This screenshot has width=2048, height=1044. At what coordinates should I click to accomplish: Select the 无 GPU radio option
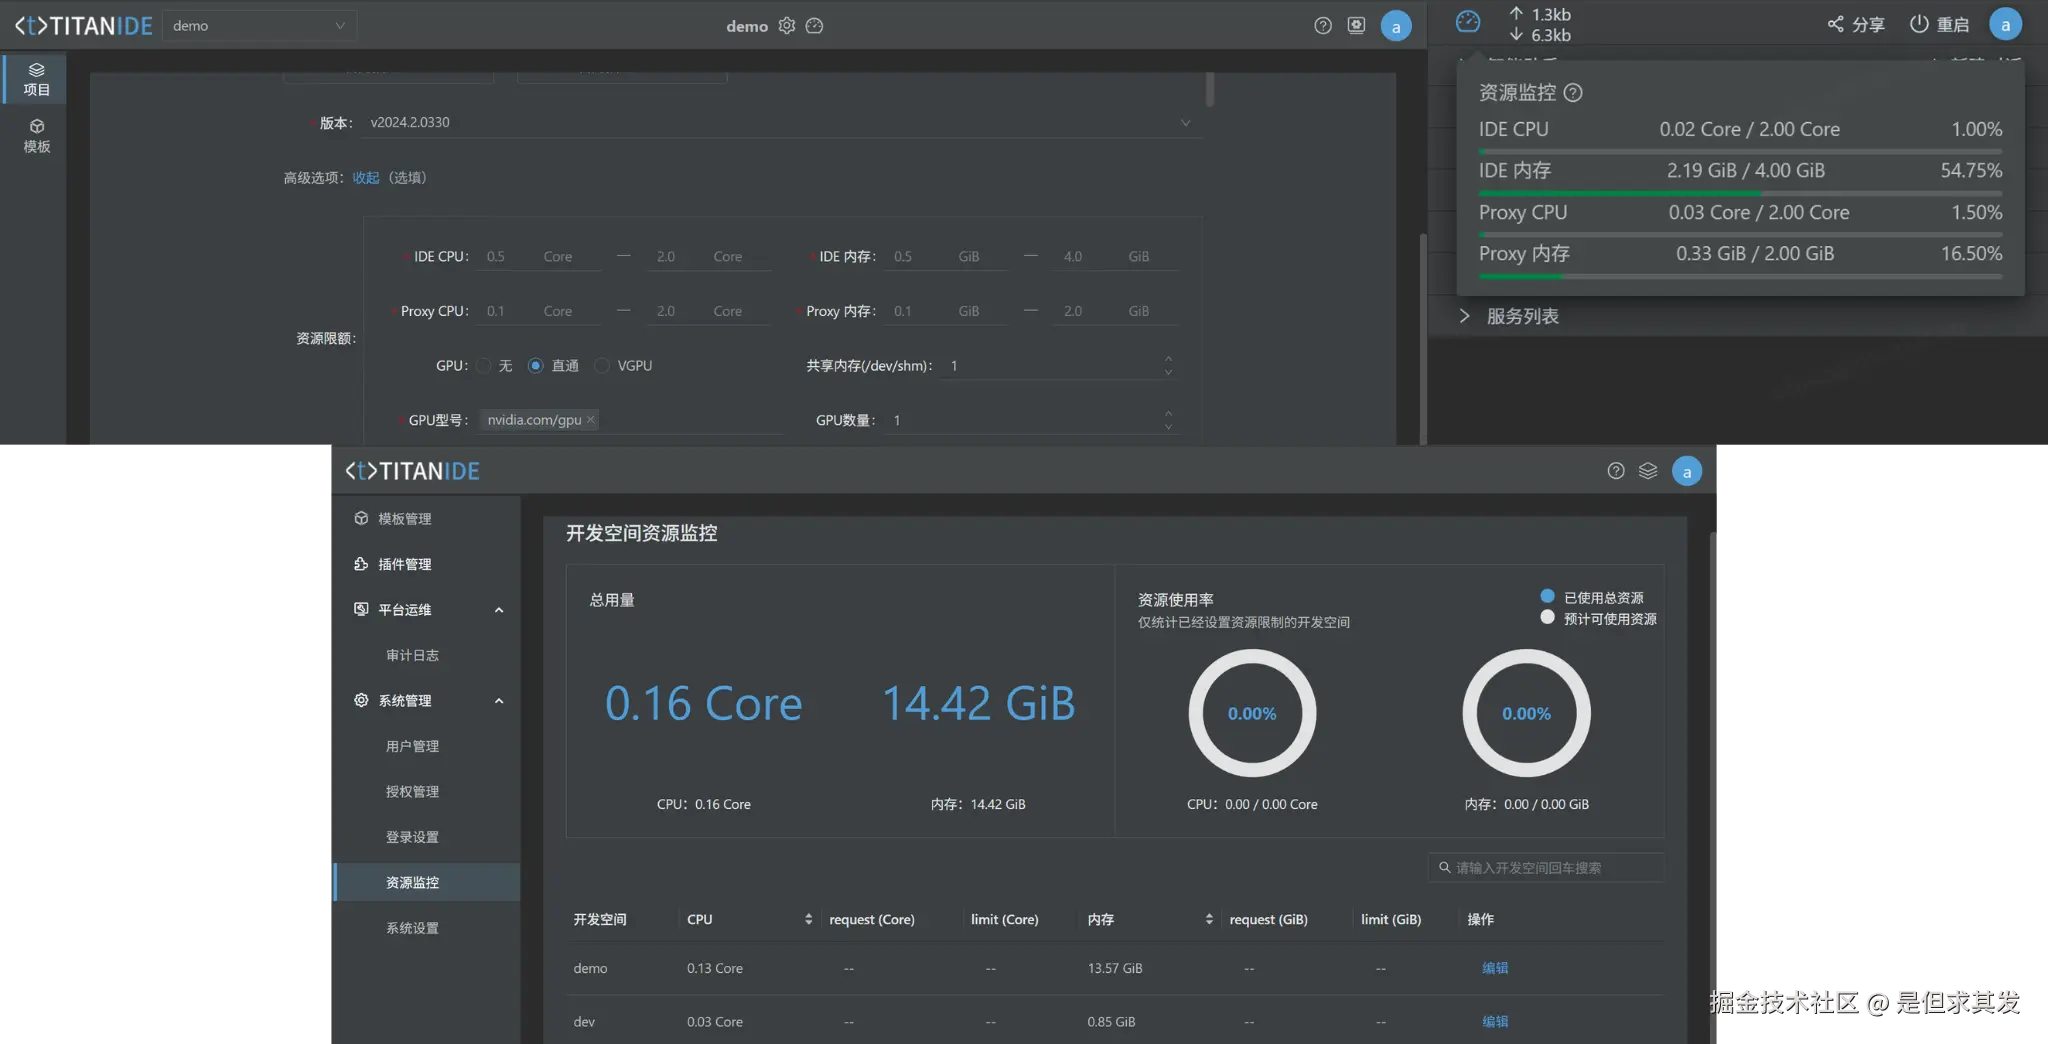point(484,366)
